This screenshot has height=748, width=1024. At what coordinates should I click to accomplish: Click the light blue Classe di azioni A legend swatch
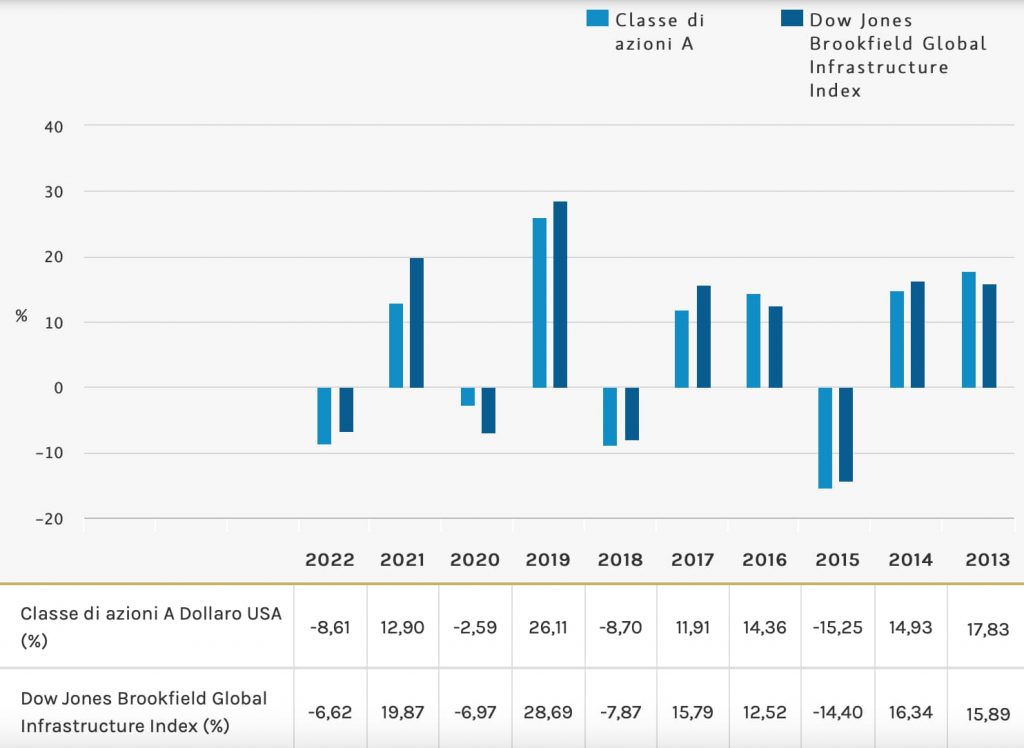pos(597,19)
